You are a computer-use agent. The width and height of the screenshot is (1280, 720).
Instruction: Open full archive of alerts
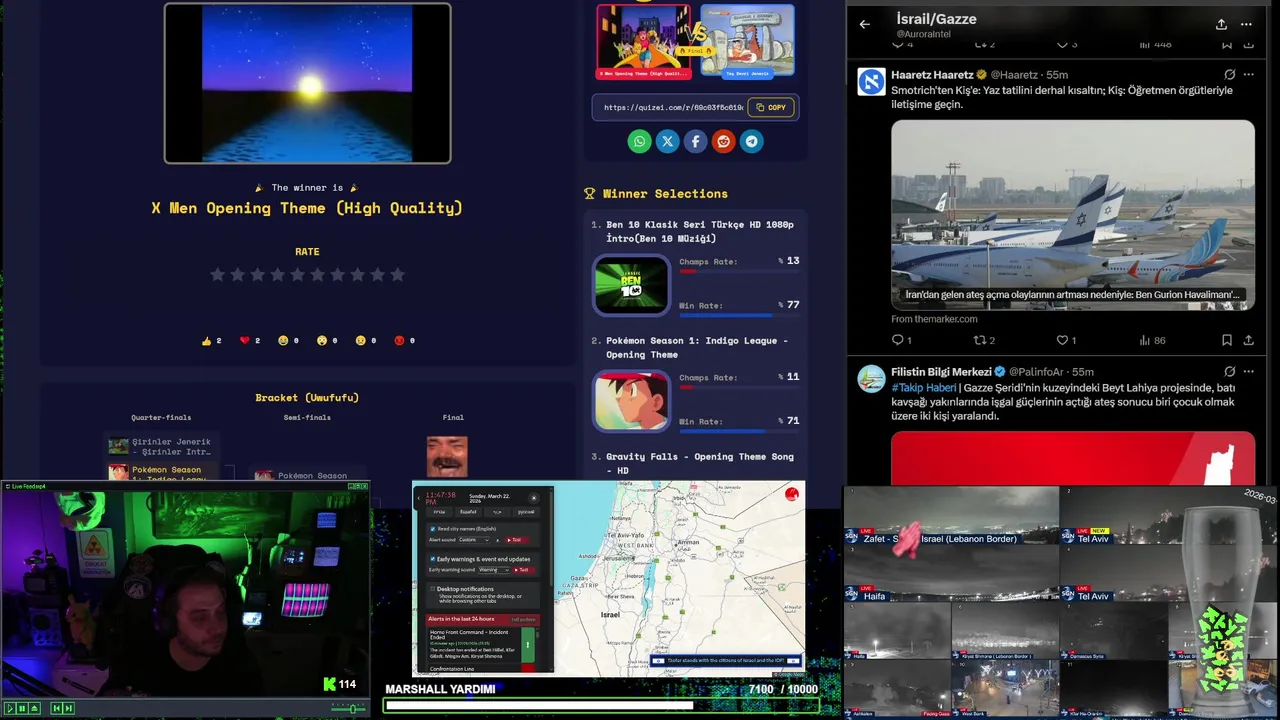click(x=523, y=620)
